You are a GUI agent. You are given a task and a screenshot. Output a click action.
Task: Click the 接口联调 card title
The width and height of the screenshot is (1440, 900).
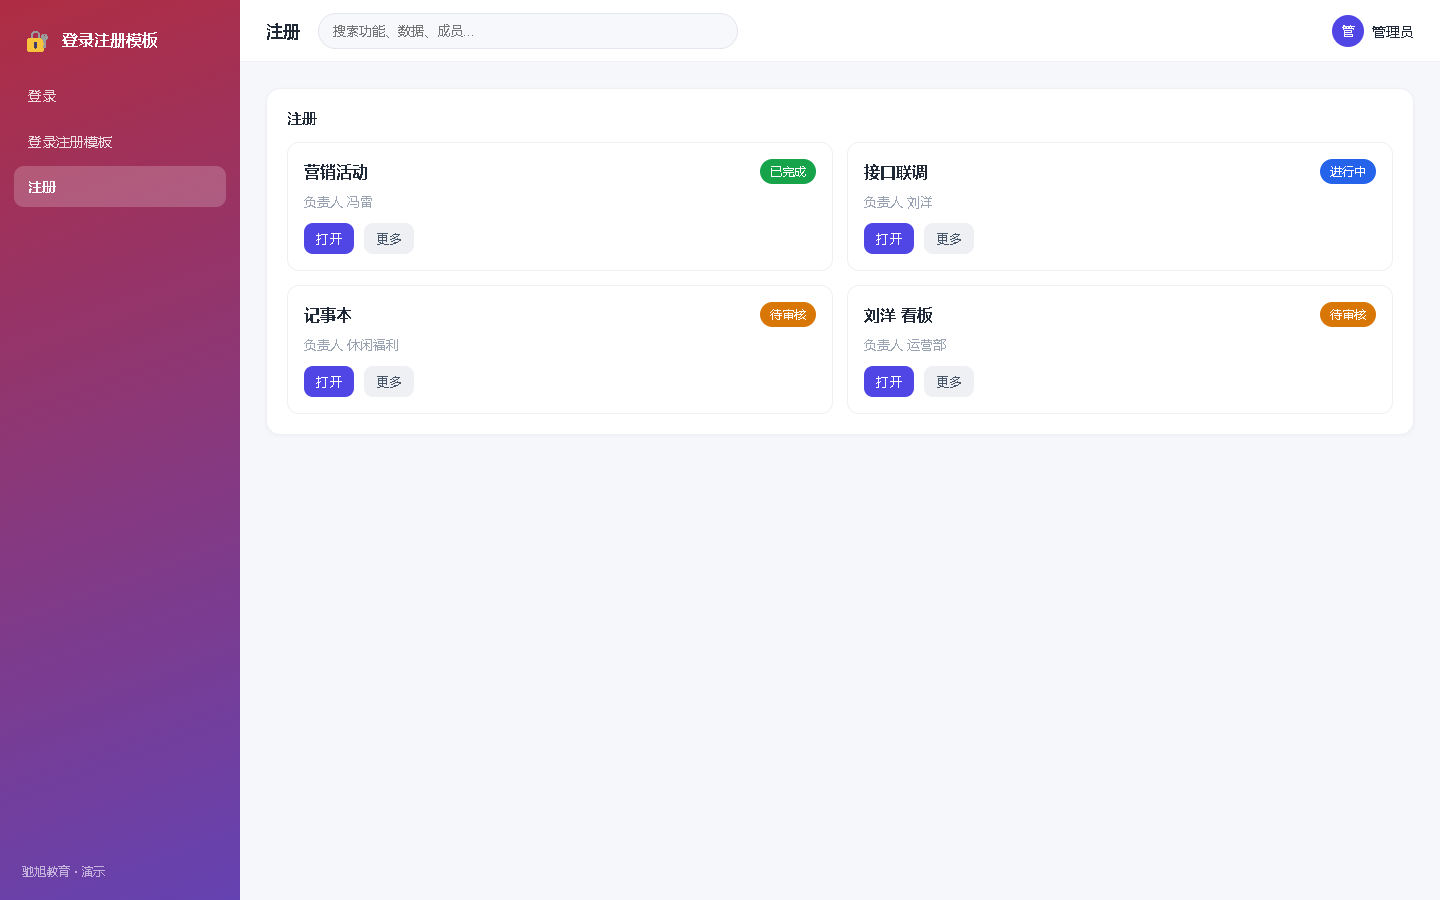coord(896,172)
